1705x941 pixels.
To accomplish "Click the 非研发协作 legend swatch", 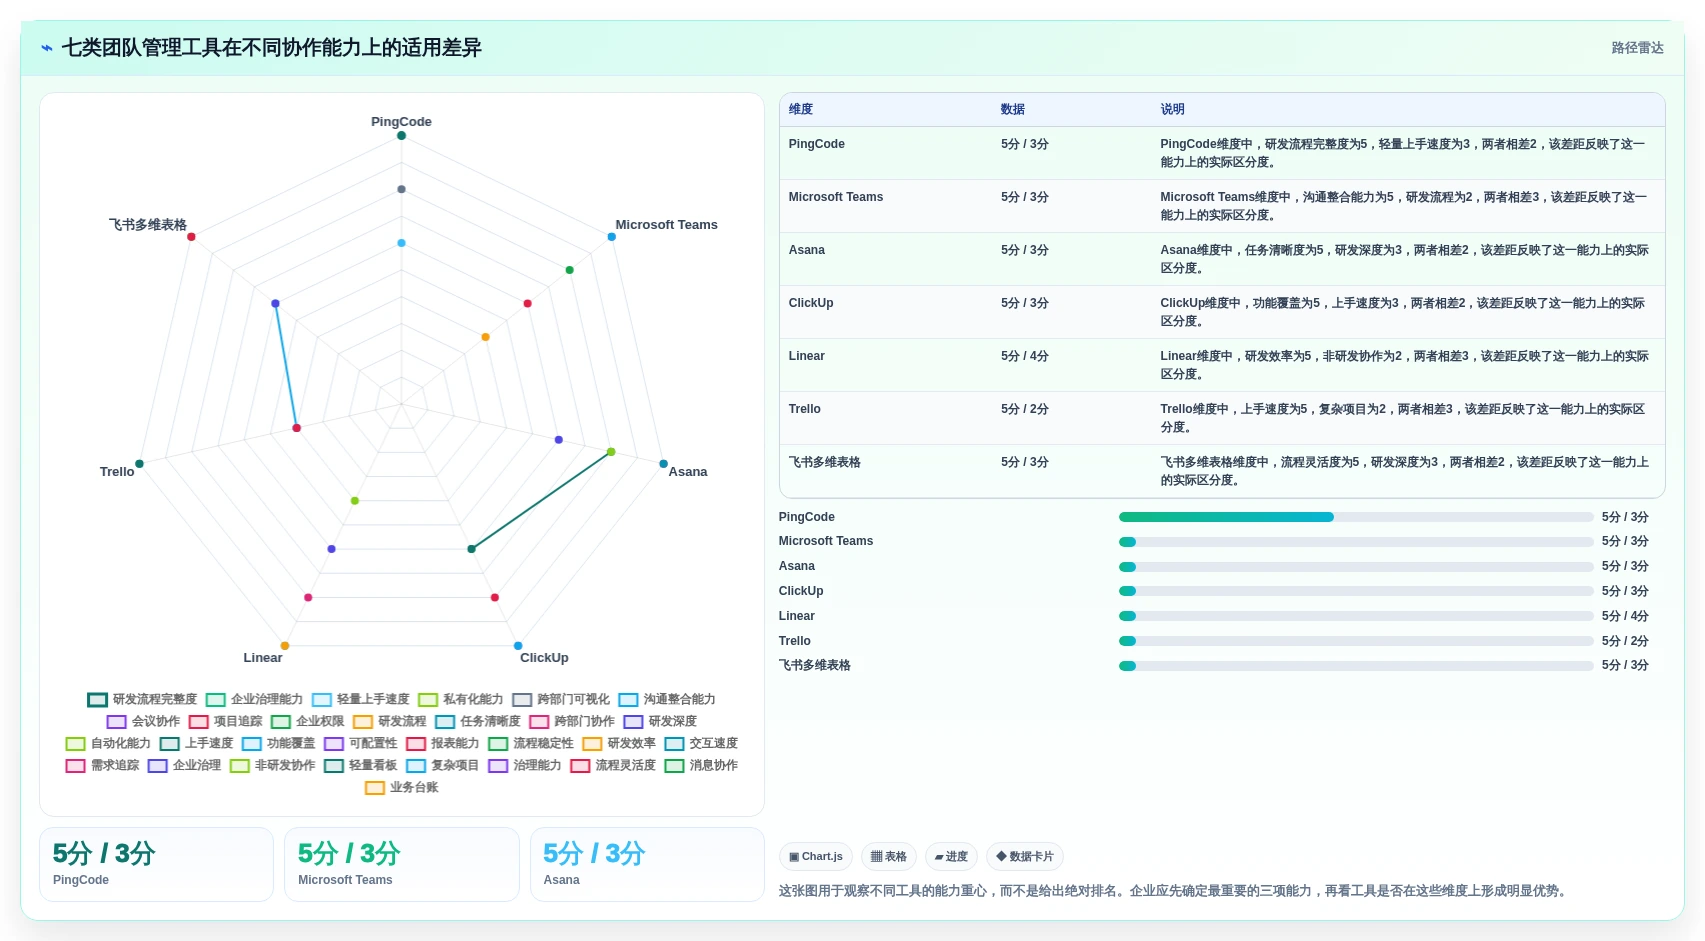I will pos(239,766).
